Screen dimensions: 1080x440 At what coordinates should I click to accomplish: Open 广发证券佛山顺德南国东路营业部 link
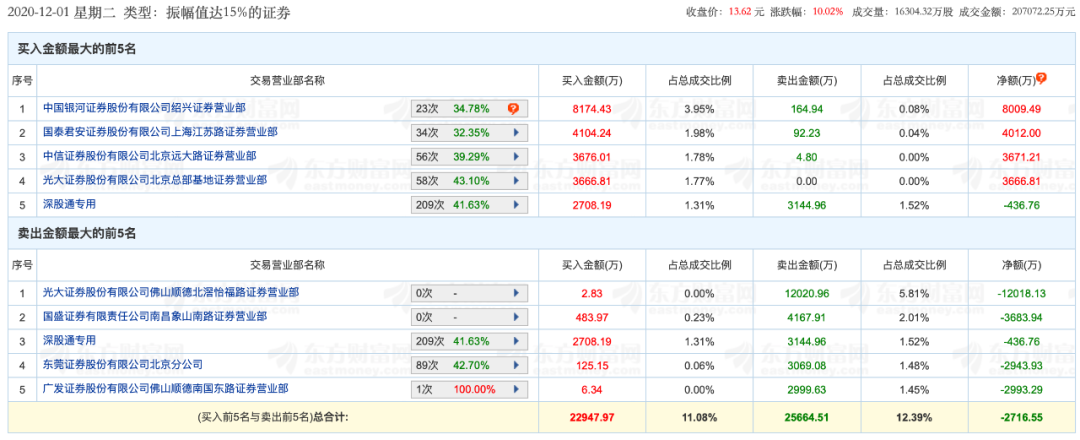[165, 389]
